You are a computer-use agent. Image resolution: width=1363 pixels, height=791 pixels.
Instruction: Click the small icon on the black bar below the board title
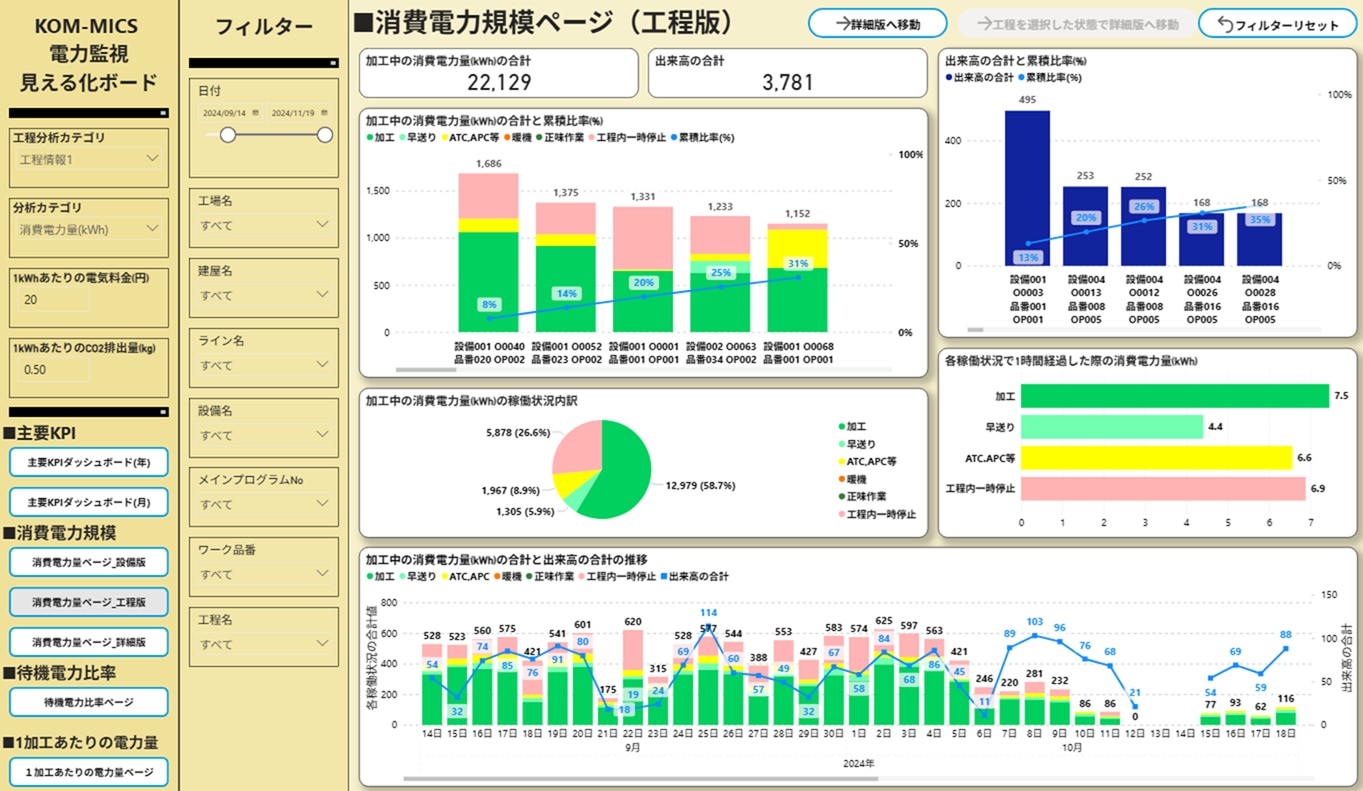(x=163, y=113)
